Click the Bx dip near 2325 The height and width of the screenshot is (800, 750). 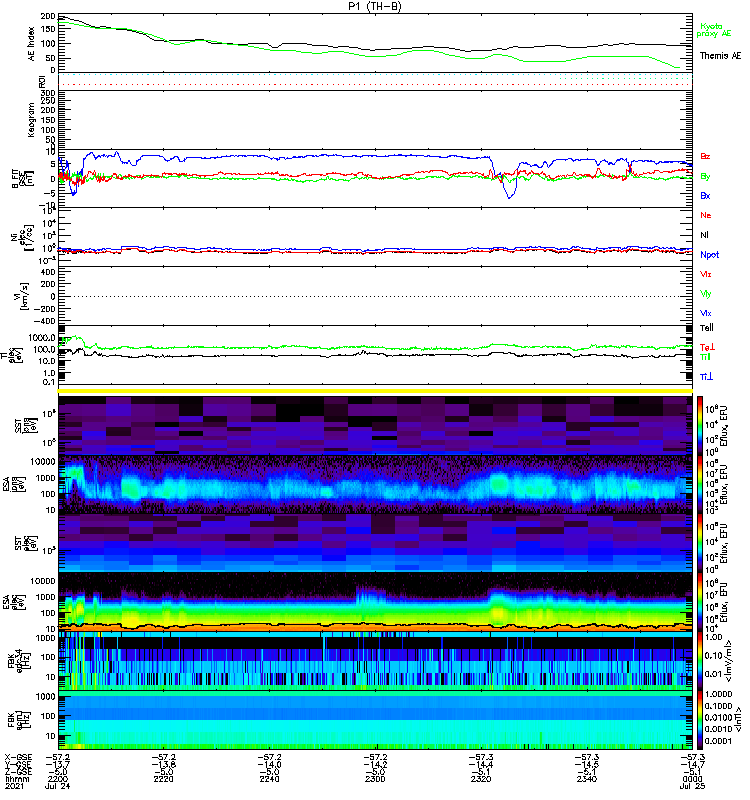509,196
